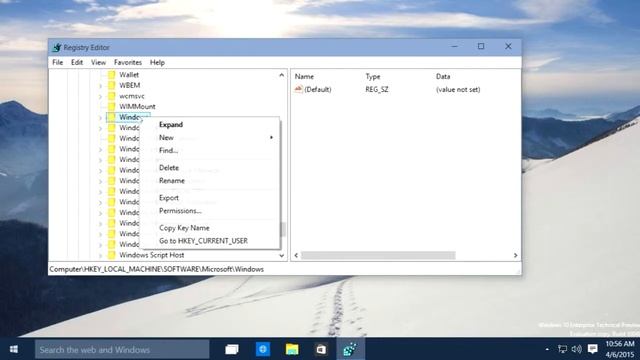Click the tree scroll down arrow
The height and width of the screenshot is (360, 640).
pos(282,256)
